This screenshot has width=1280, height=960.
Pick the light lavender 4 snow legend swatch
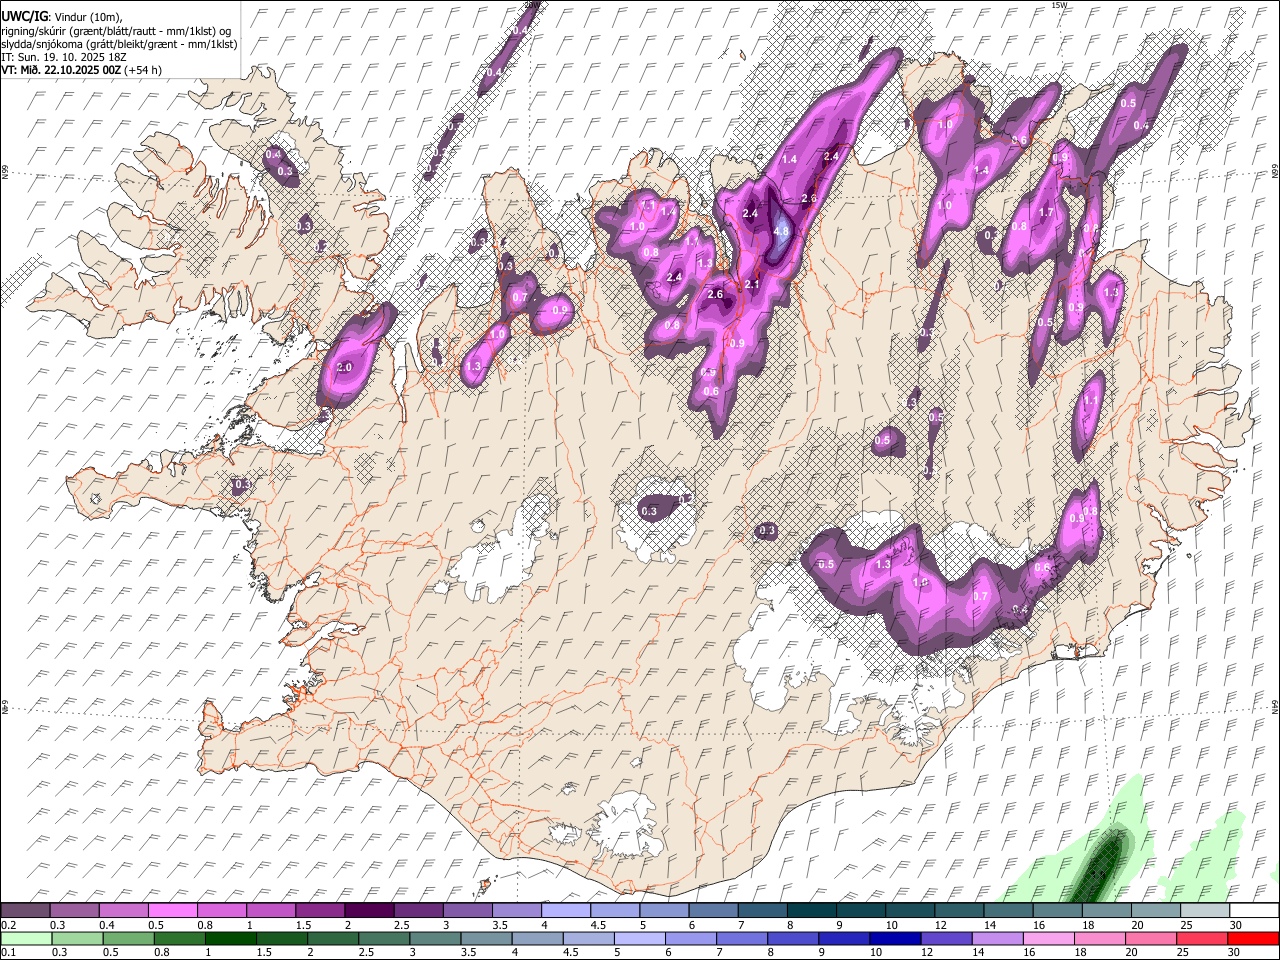(x=566, y=910)
